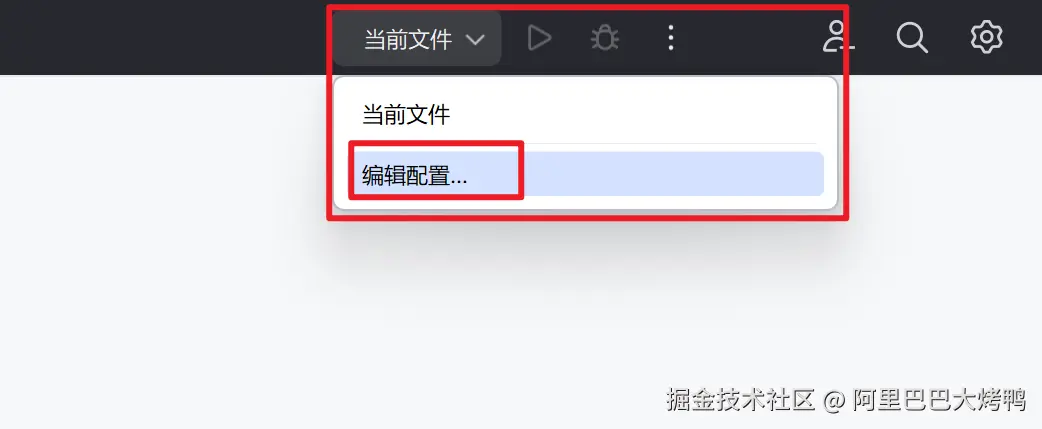The image size is (1042, 429).
Task: Open the highlighted Edit Configurations item
Action: pos(586,174)
